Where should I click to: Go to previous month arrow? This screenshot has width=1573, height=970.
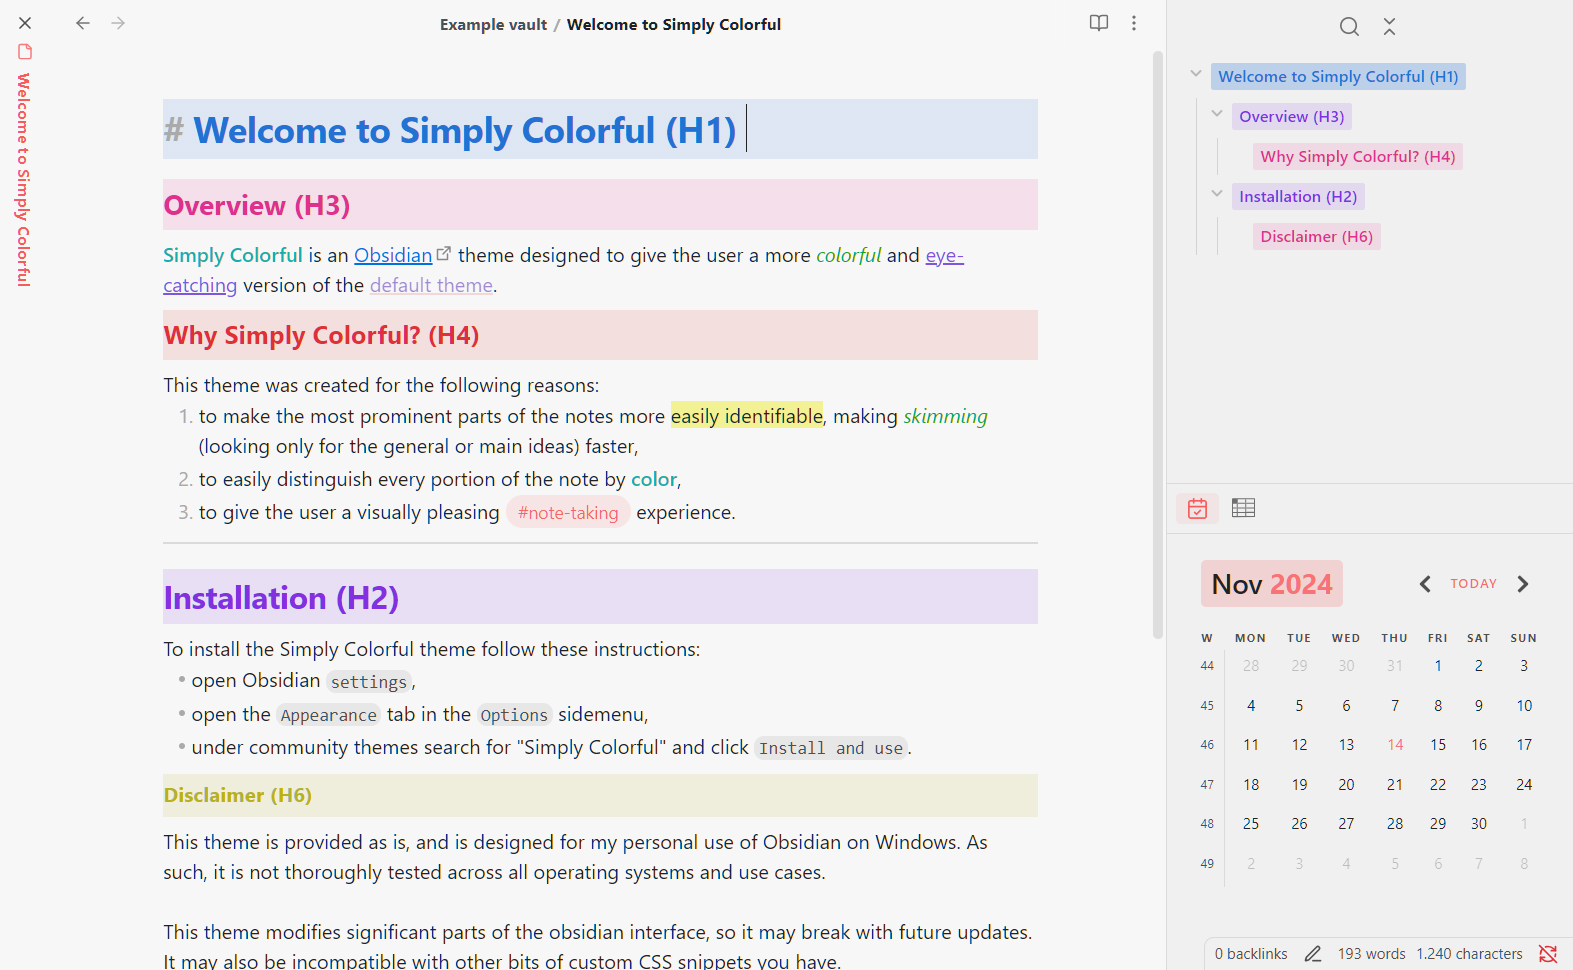1425,584
